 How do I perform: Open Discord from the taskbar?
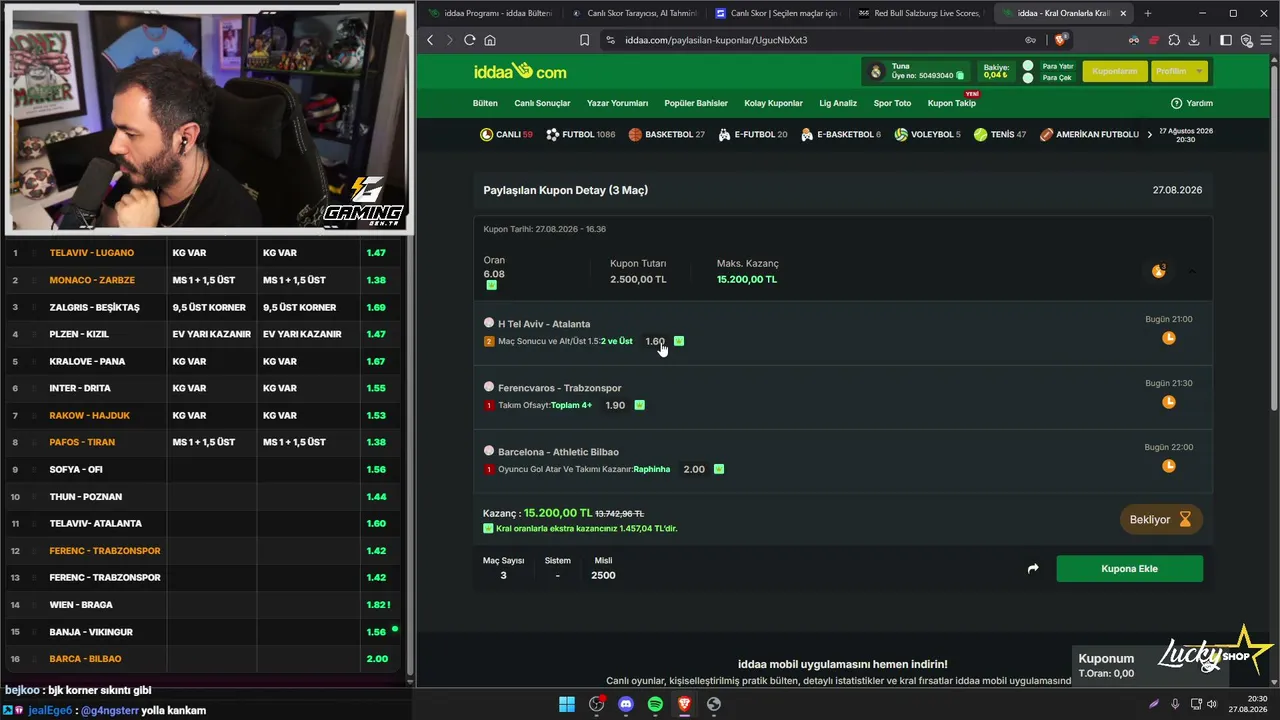(626, 704)
